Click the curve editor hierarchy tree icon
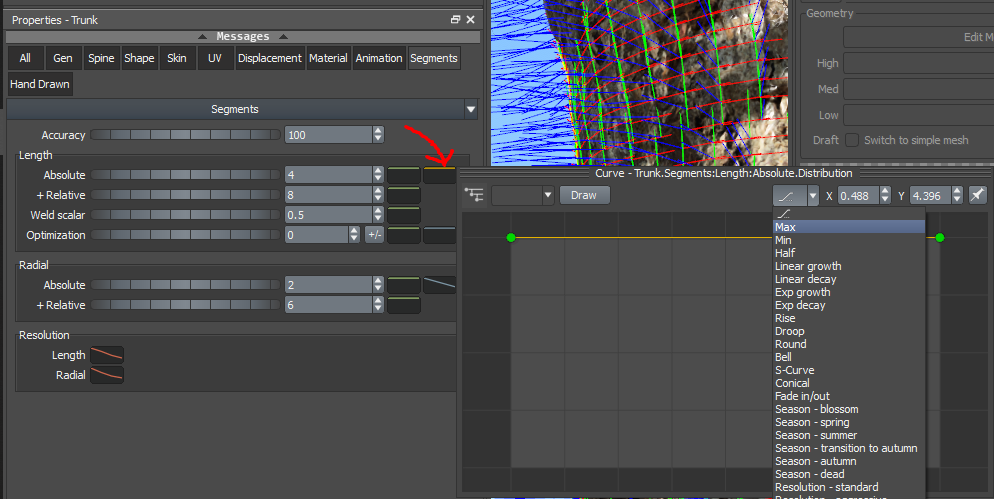Viewport: 994px width, 499px height. (x=474, y=195)
